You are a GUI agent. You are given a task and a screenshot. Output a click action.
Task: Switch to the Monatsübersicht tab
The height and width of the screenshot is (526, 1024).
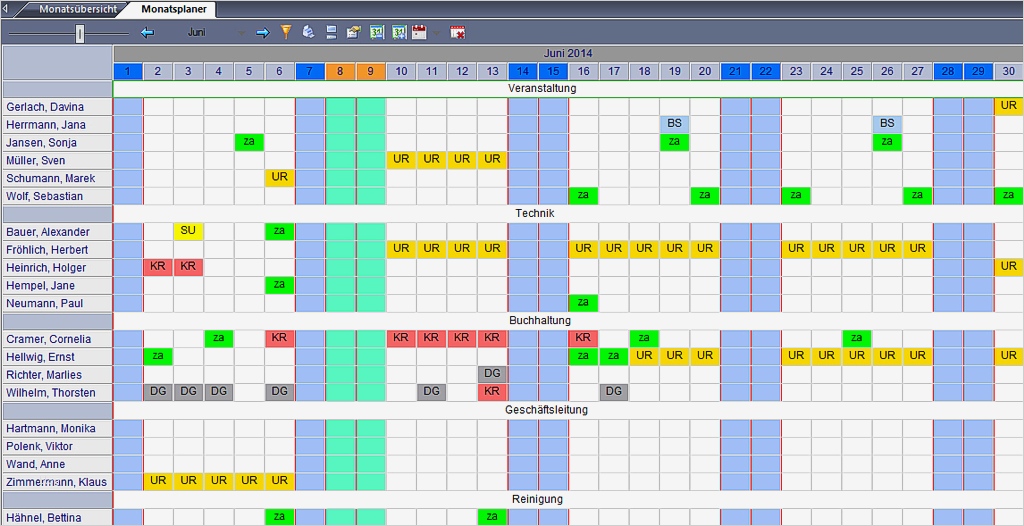[78, 9]
